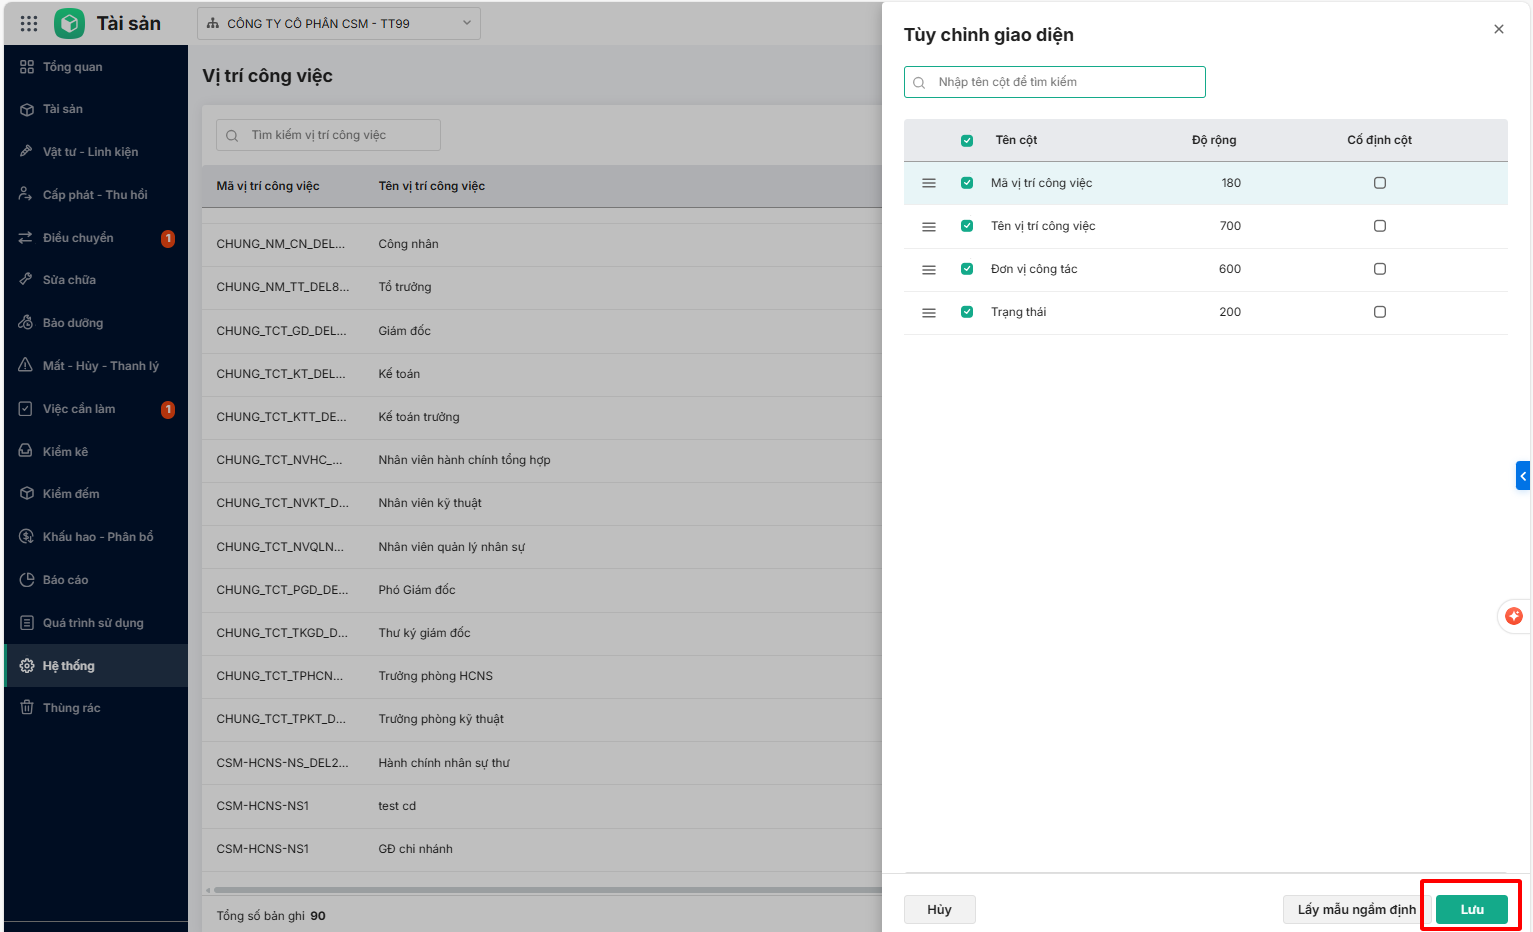Open the app grid launcher icon
Viewport: 1533px width, 932px height.
(29, 23)
